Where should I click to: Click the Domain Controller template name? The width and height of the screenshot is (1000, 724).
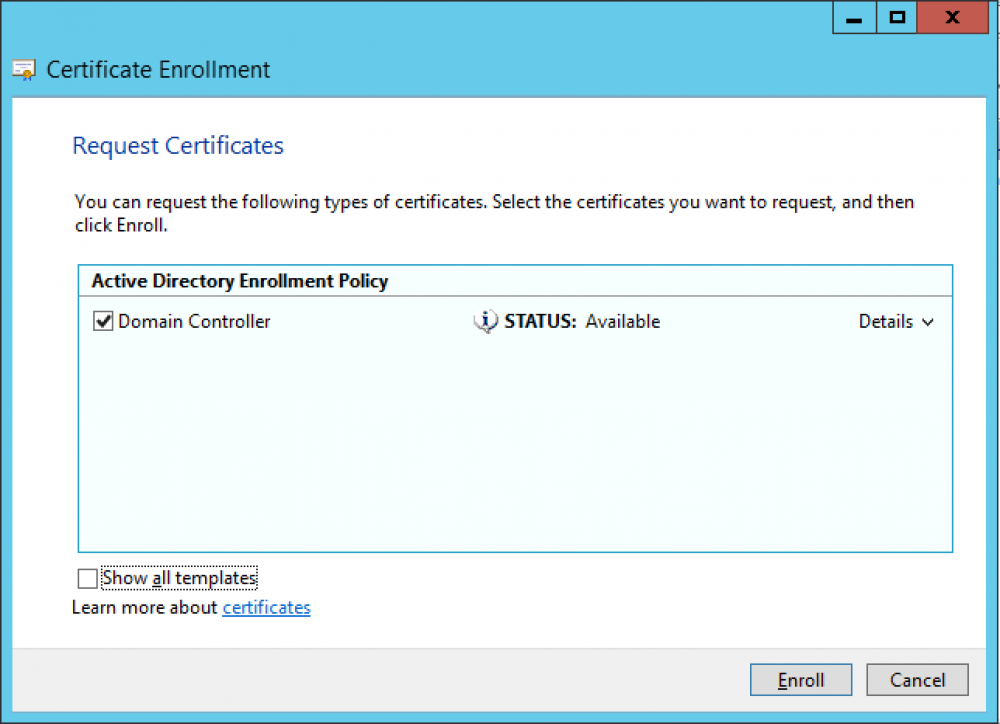pos(194,322)
